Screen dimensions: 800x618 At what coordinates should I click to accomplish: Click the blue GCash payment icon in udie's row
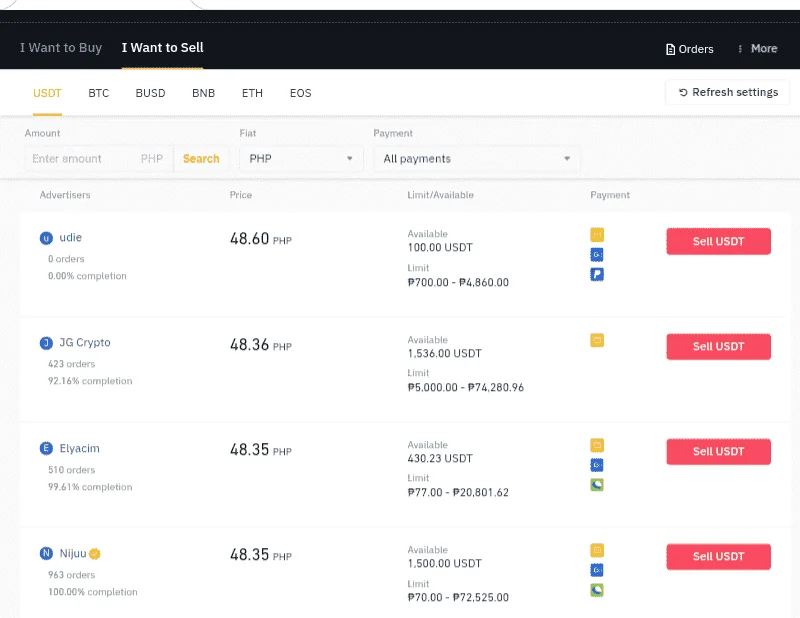tap(597, 254)
